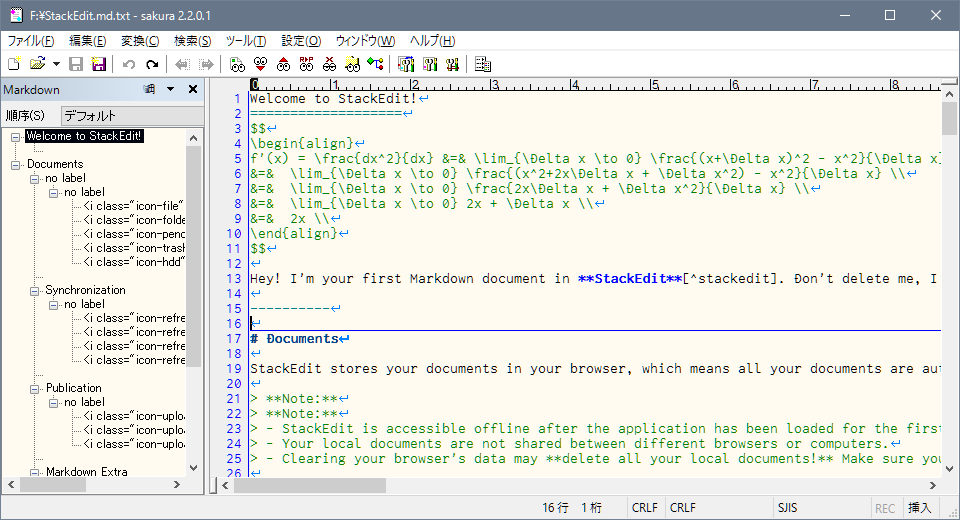Click line number 13 in the gutter
This screenshot has height=520, width=960.
(x=234, y=279)
